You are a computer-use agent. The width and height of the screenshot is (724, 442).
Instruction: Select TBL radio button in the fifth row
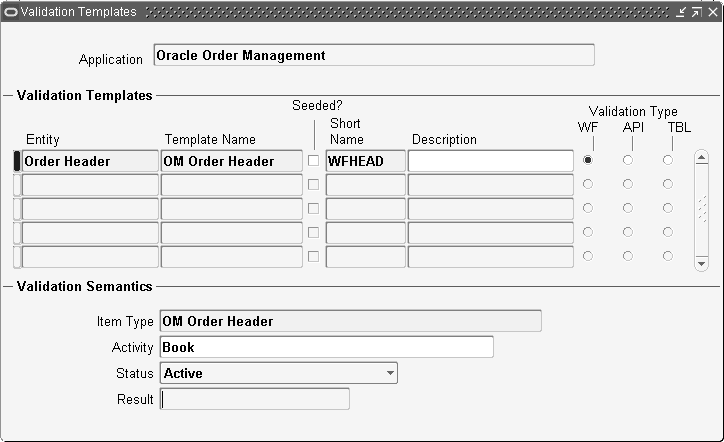(x=668, y=256)
